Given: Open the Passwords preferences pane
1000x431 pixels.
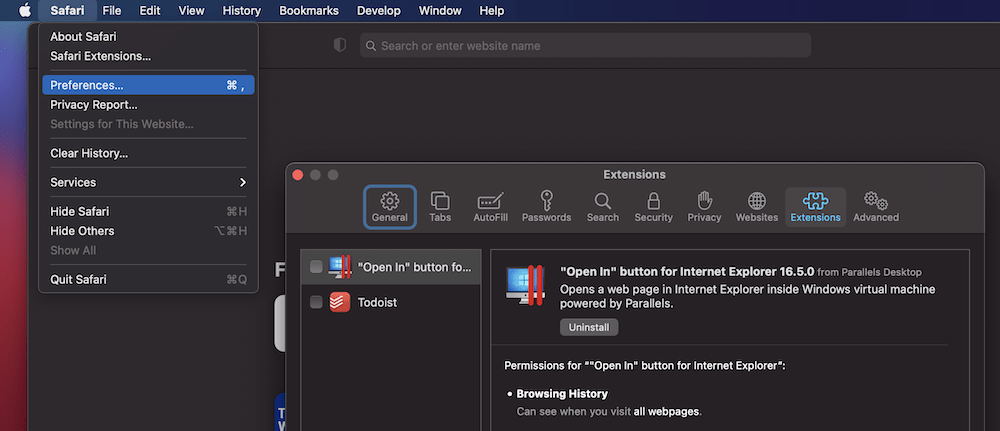Looking at the screenshot, I should pos(547,207).
